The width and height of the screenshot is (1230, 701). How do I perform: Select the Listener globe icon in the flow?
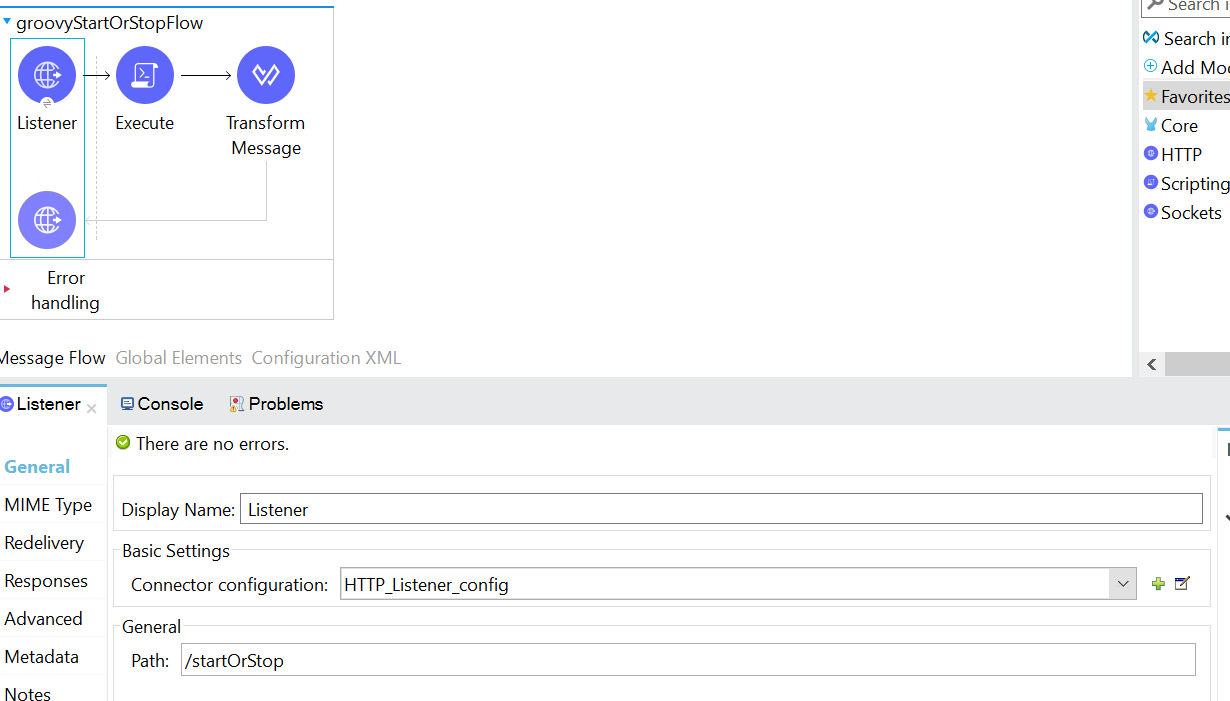click(x=47, y=75)
